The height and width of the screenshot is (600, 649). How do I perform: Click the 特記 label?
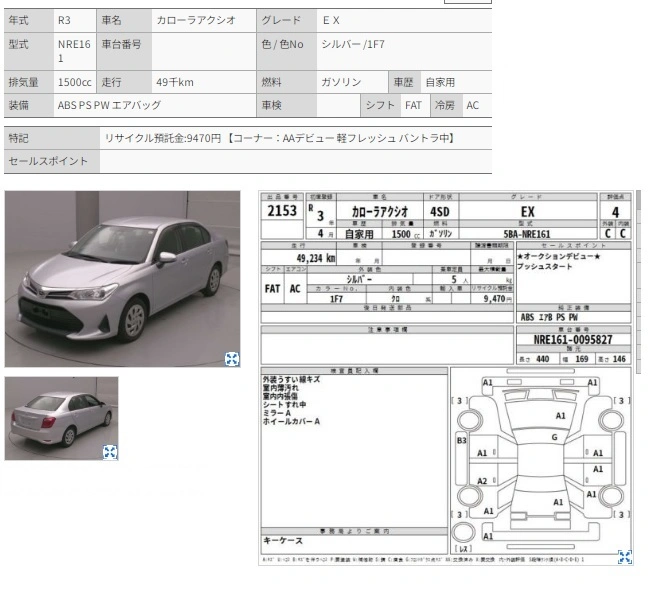pos(19,138)
